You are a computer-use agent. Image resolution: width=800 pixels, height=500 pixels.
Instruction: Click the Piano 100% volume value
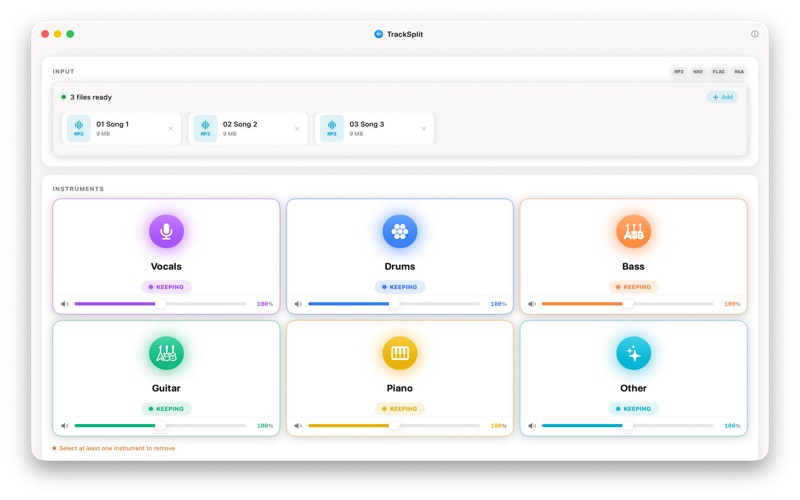tap(498, 426)
